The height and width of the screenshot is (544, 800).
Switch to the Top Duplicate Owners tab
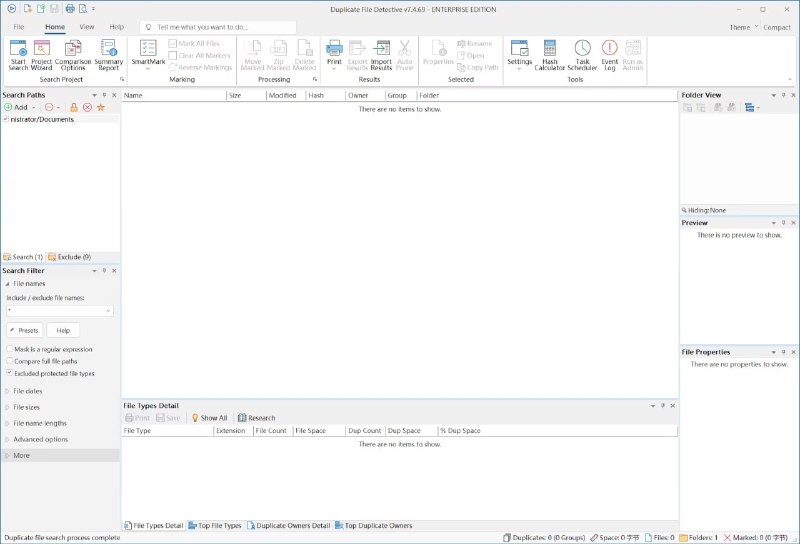click(373, 526)
